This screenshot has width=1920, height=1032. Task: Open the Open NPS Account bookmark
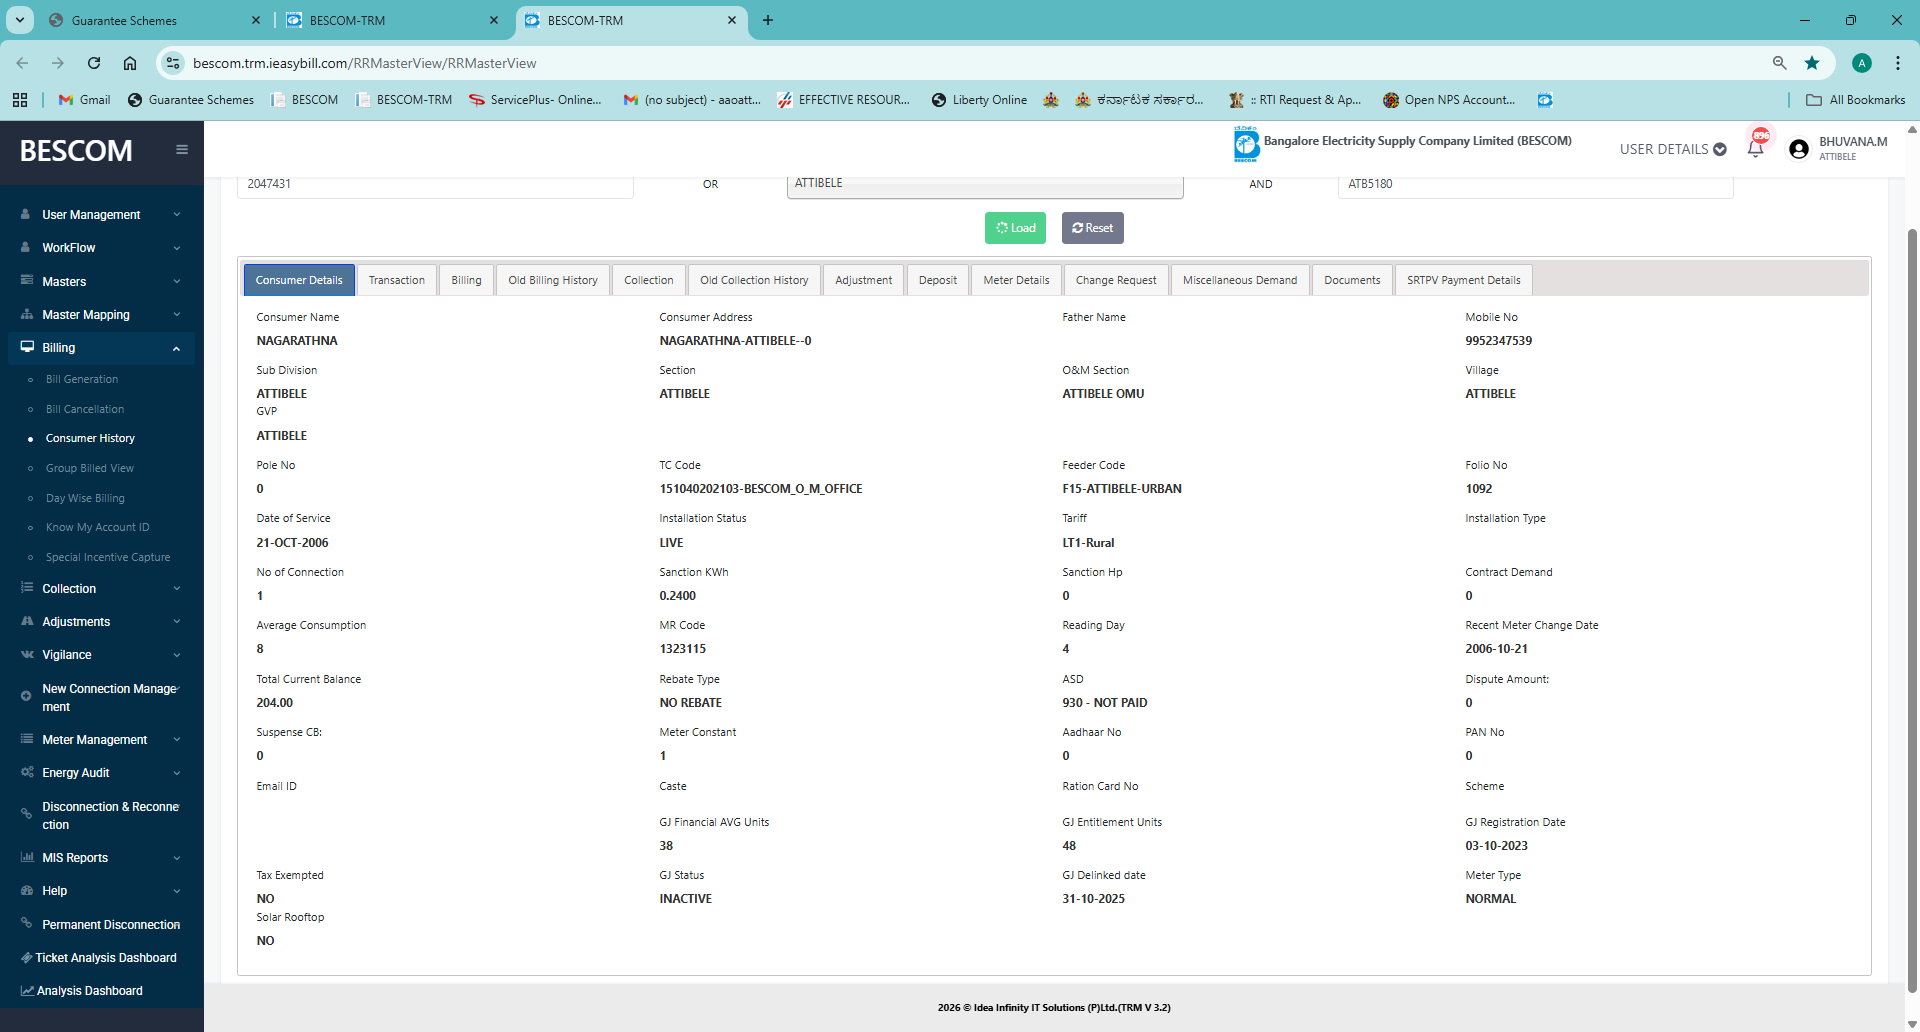tap(1449, 100)
